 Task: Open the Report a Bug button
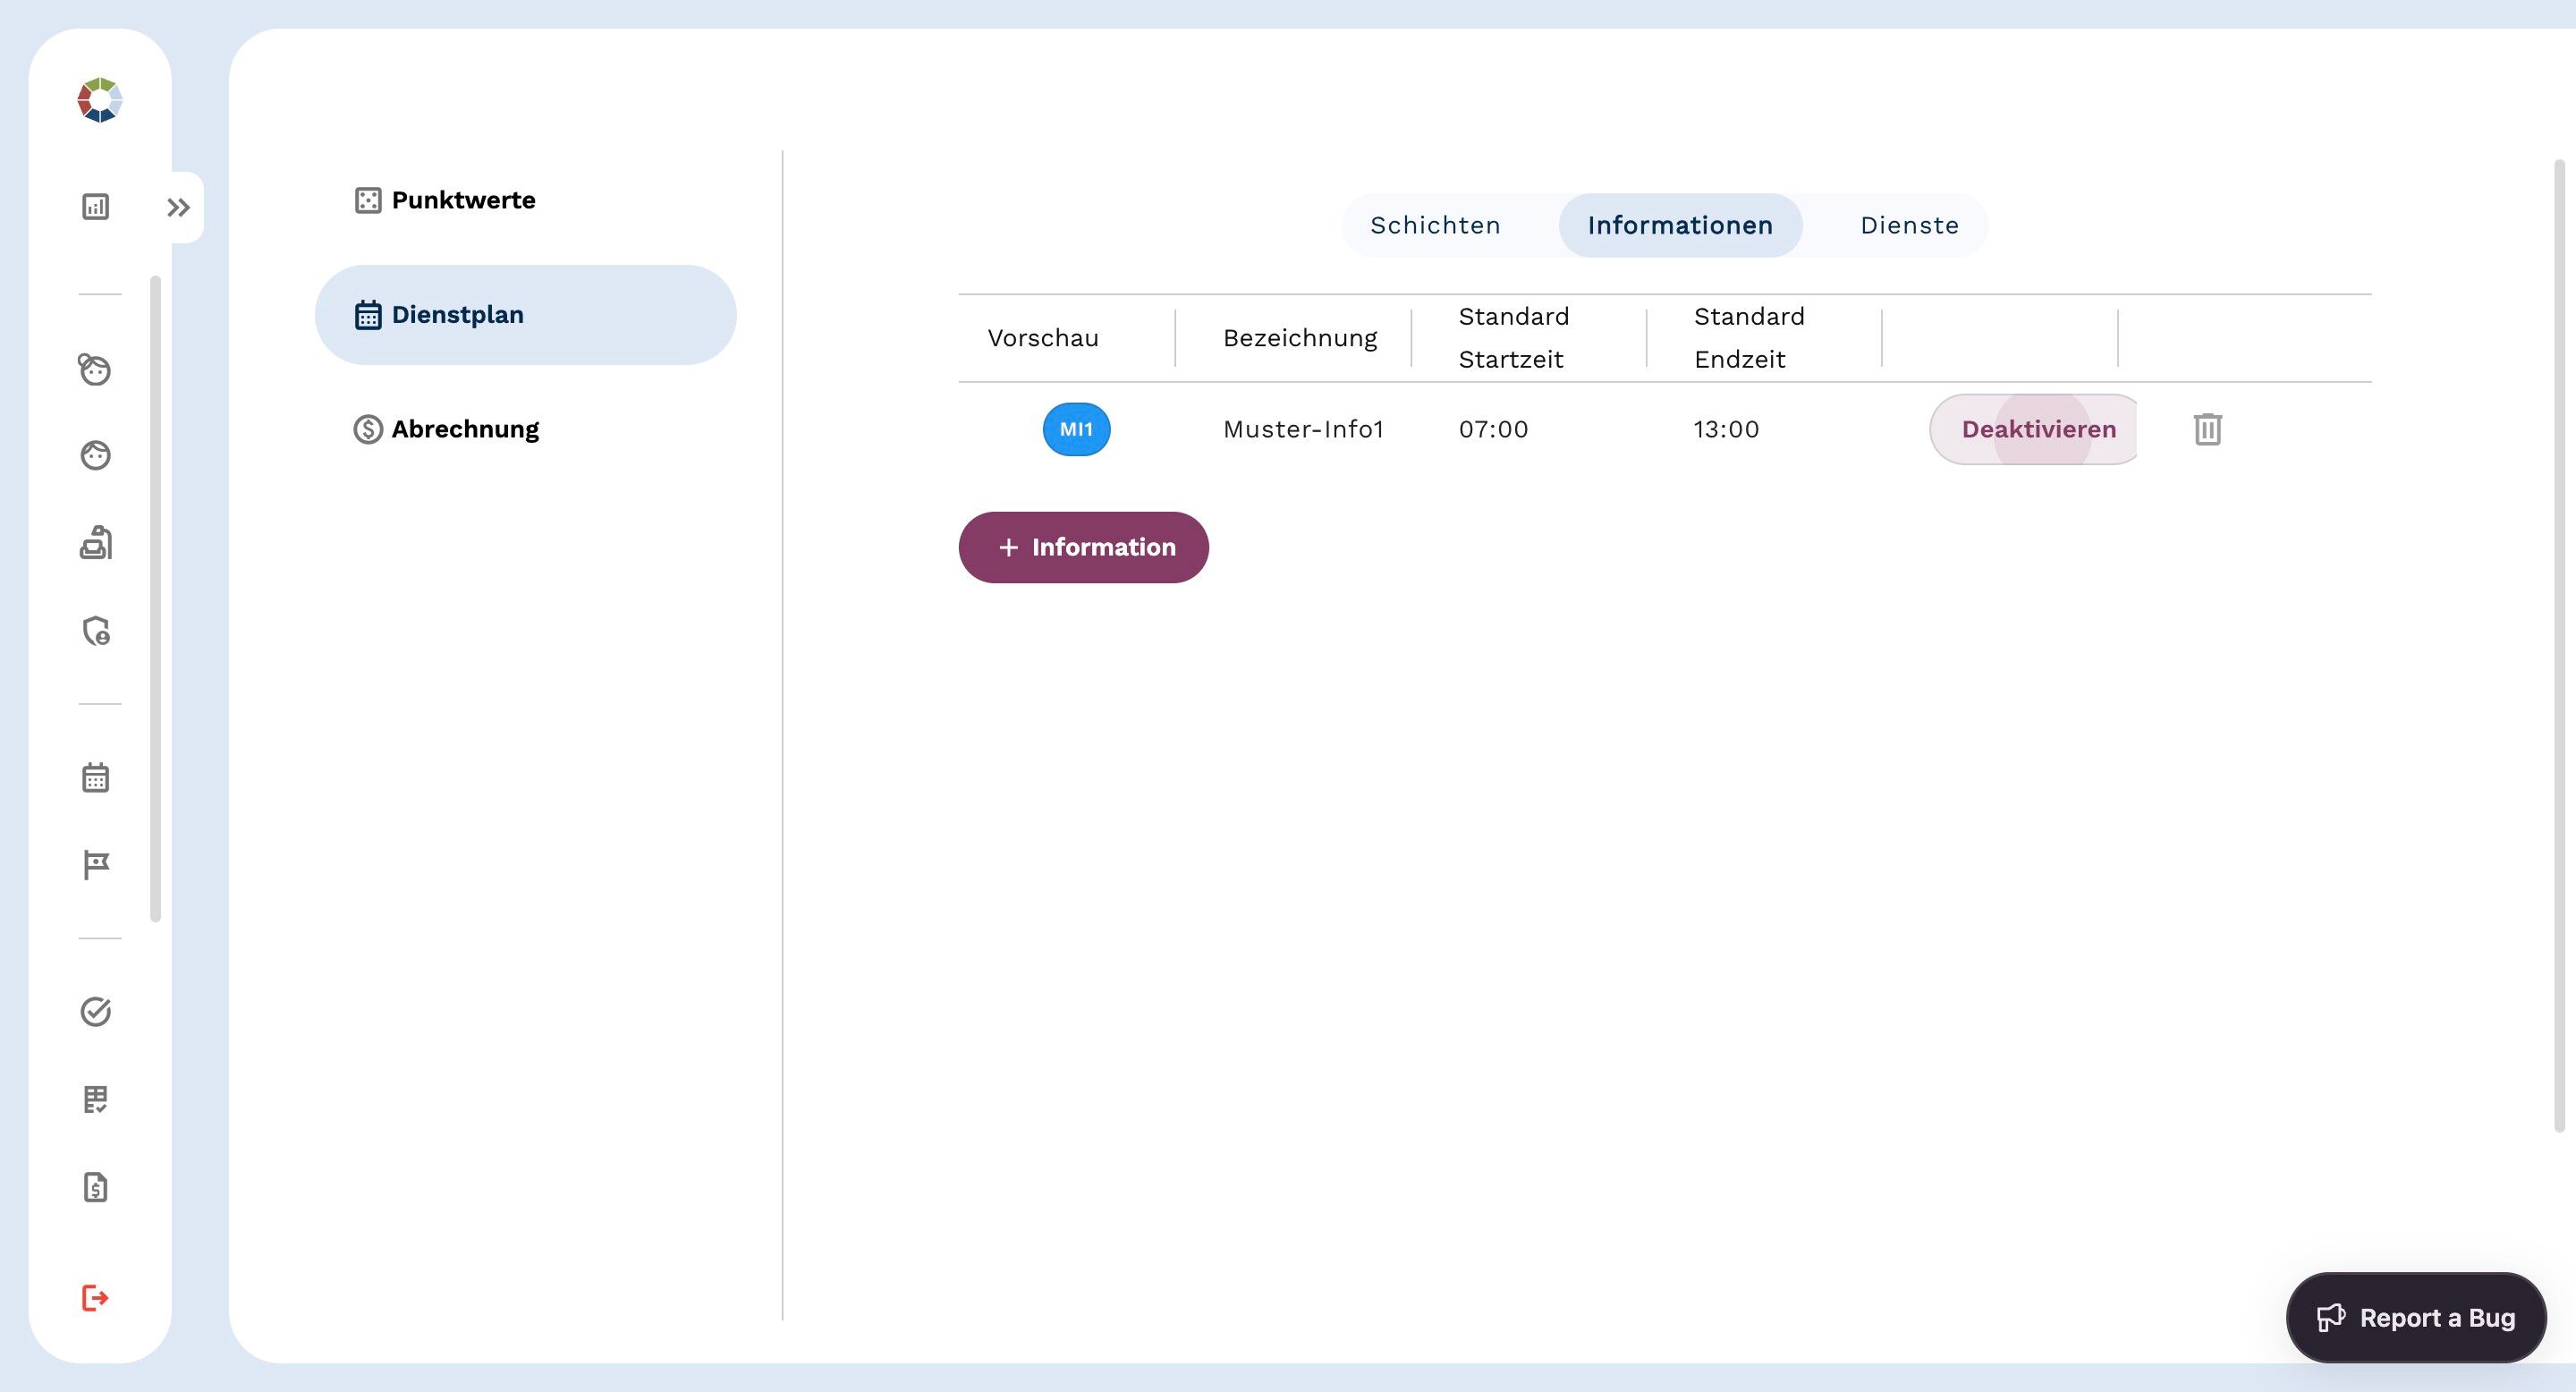click(2415, 1317)
